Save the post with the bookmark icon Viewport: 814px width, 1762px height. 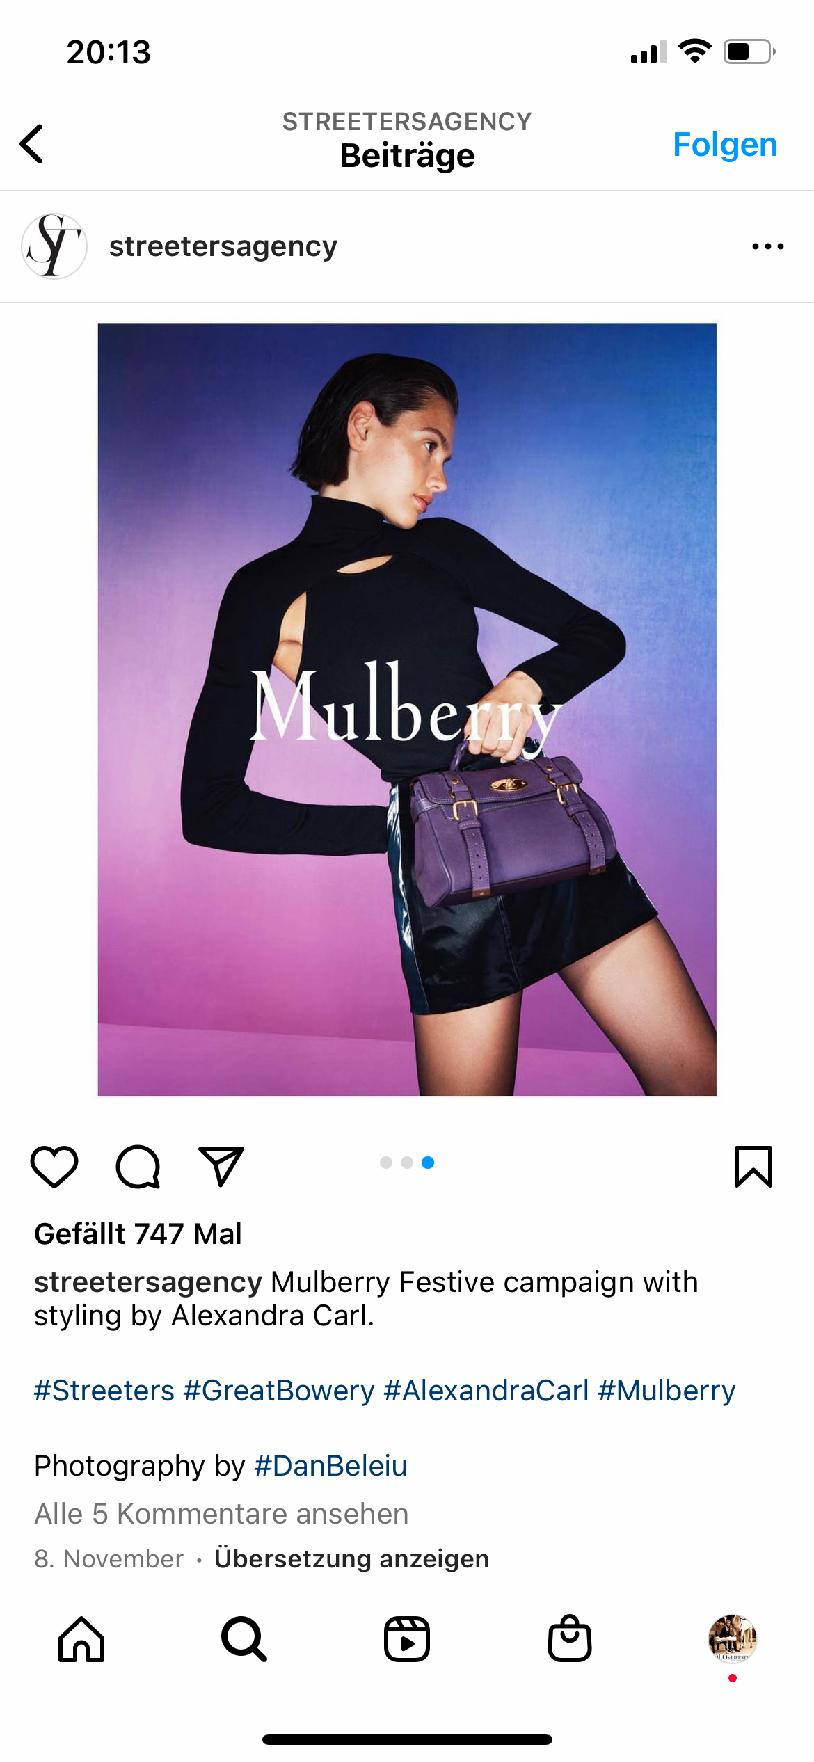753,1166
